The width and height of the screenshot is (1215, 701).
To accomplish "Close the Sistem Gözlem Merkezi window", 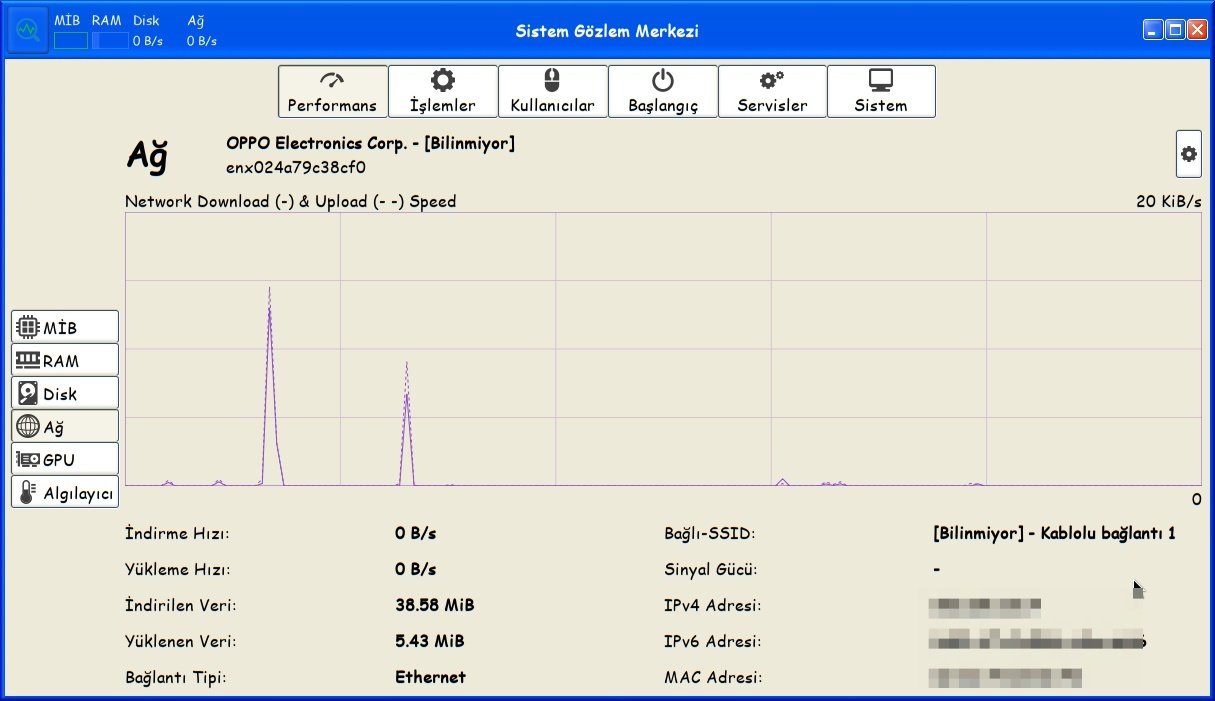I will coord(1197,30).
